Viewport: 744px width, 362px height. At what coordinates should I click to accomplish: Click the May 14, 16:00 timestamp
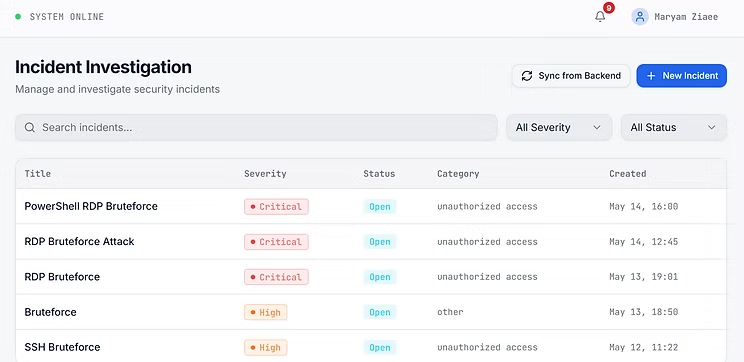(643, 206)
